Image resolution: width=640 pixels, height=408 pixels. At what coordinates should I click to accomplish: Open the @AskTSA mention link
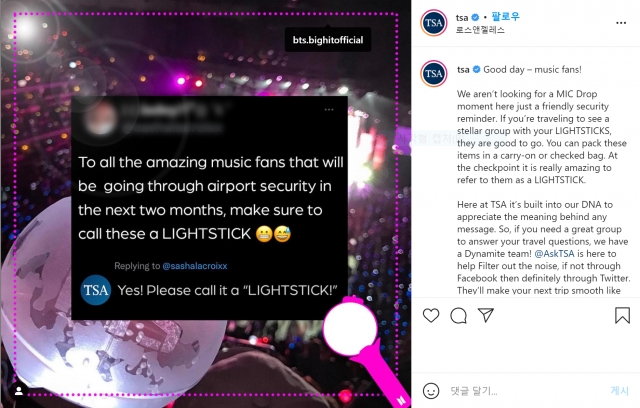[554, 253]
